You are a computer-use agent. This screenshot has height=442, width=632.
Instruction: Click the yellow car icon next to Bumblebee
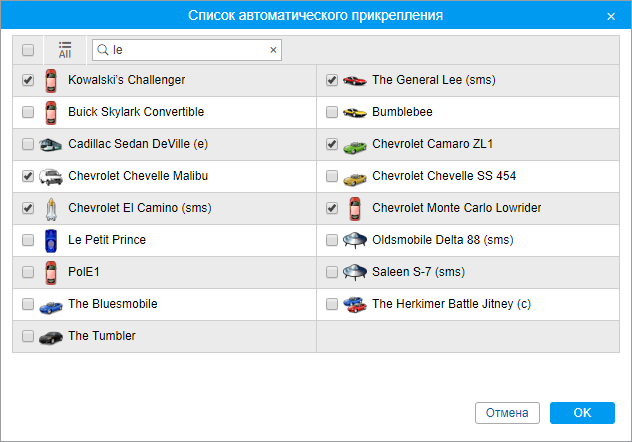point(355,112)
